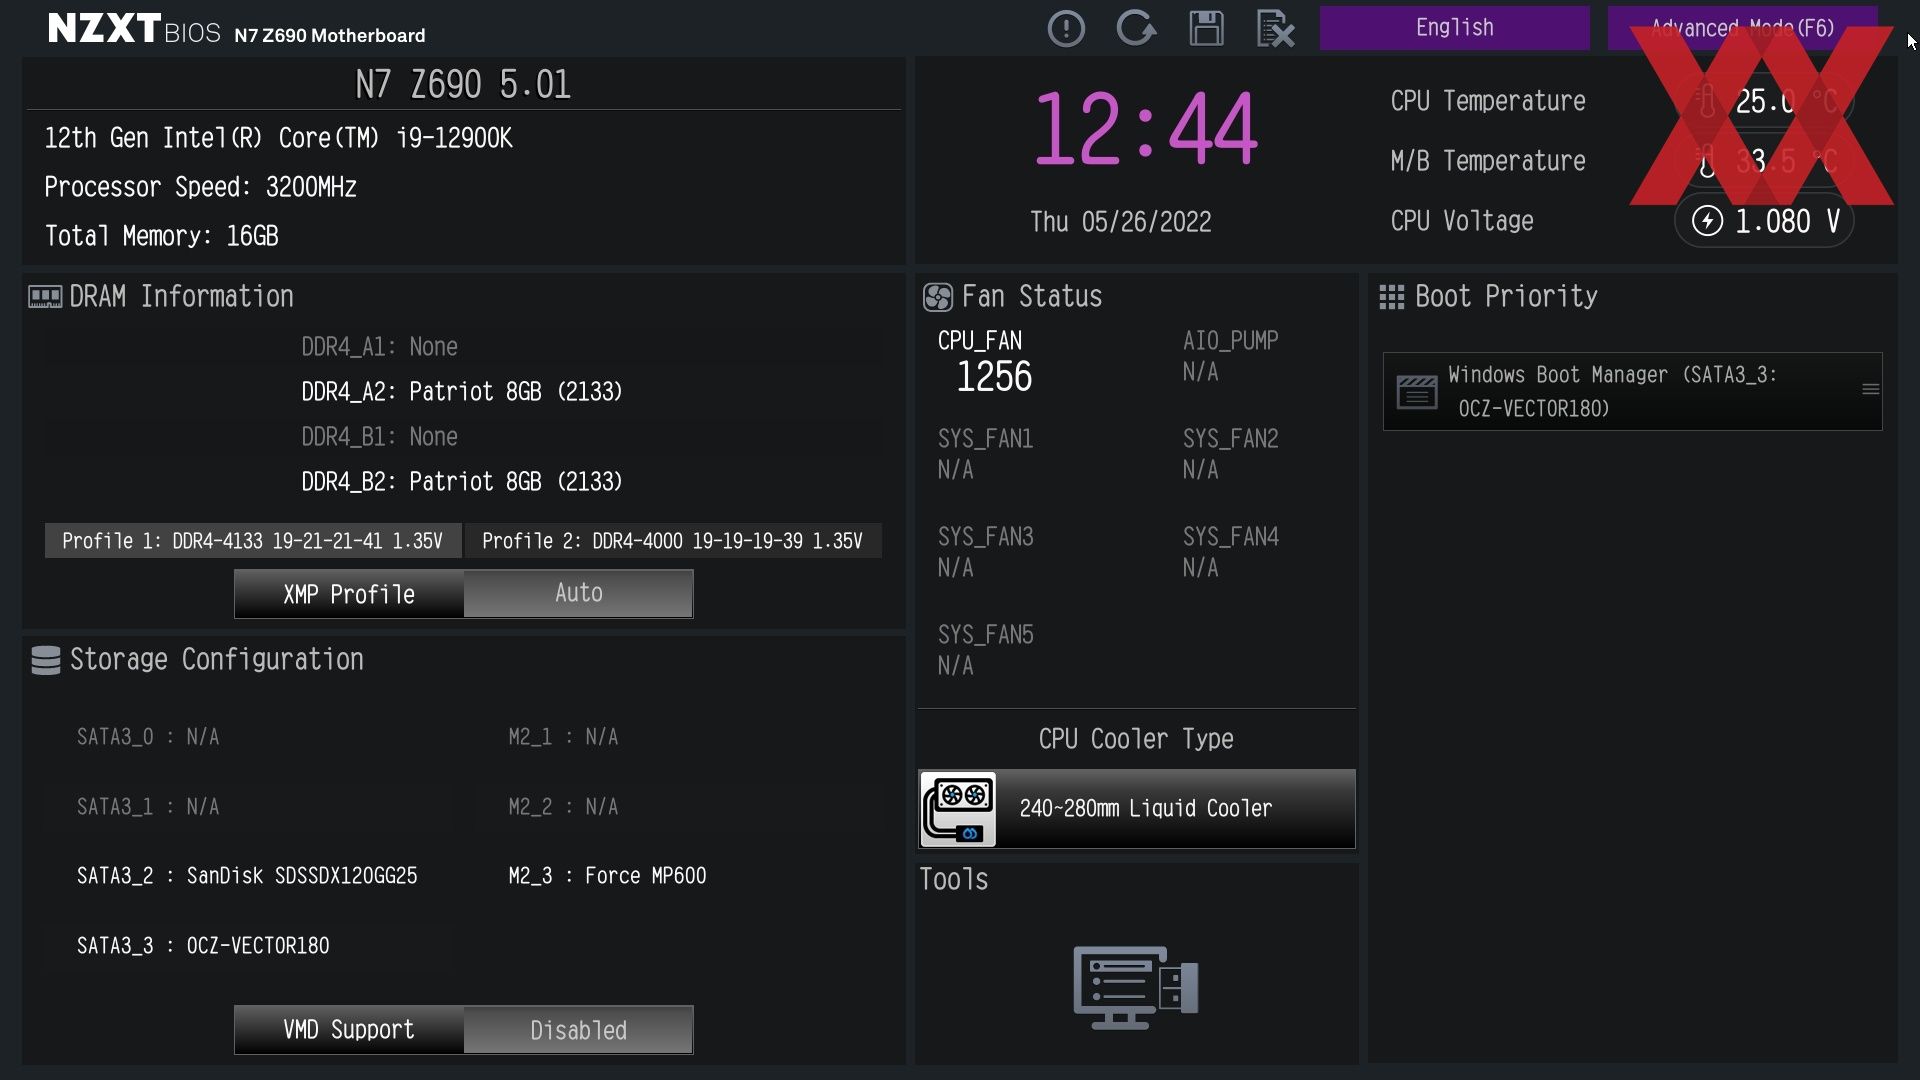The height and width of the screenshot is (1080, 1920).
Task: Select the SYS_FAN3 entry
Action: pyautogui.click(x=985, y=552)
